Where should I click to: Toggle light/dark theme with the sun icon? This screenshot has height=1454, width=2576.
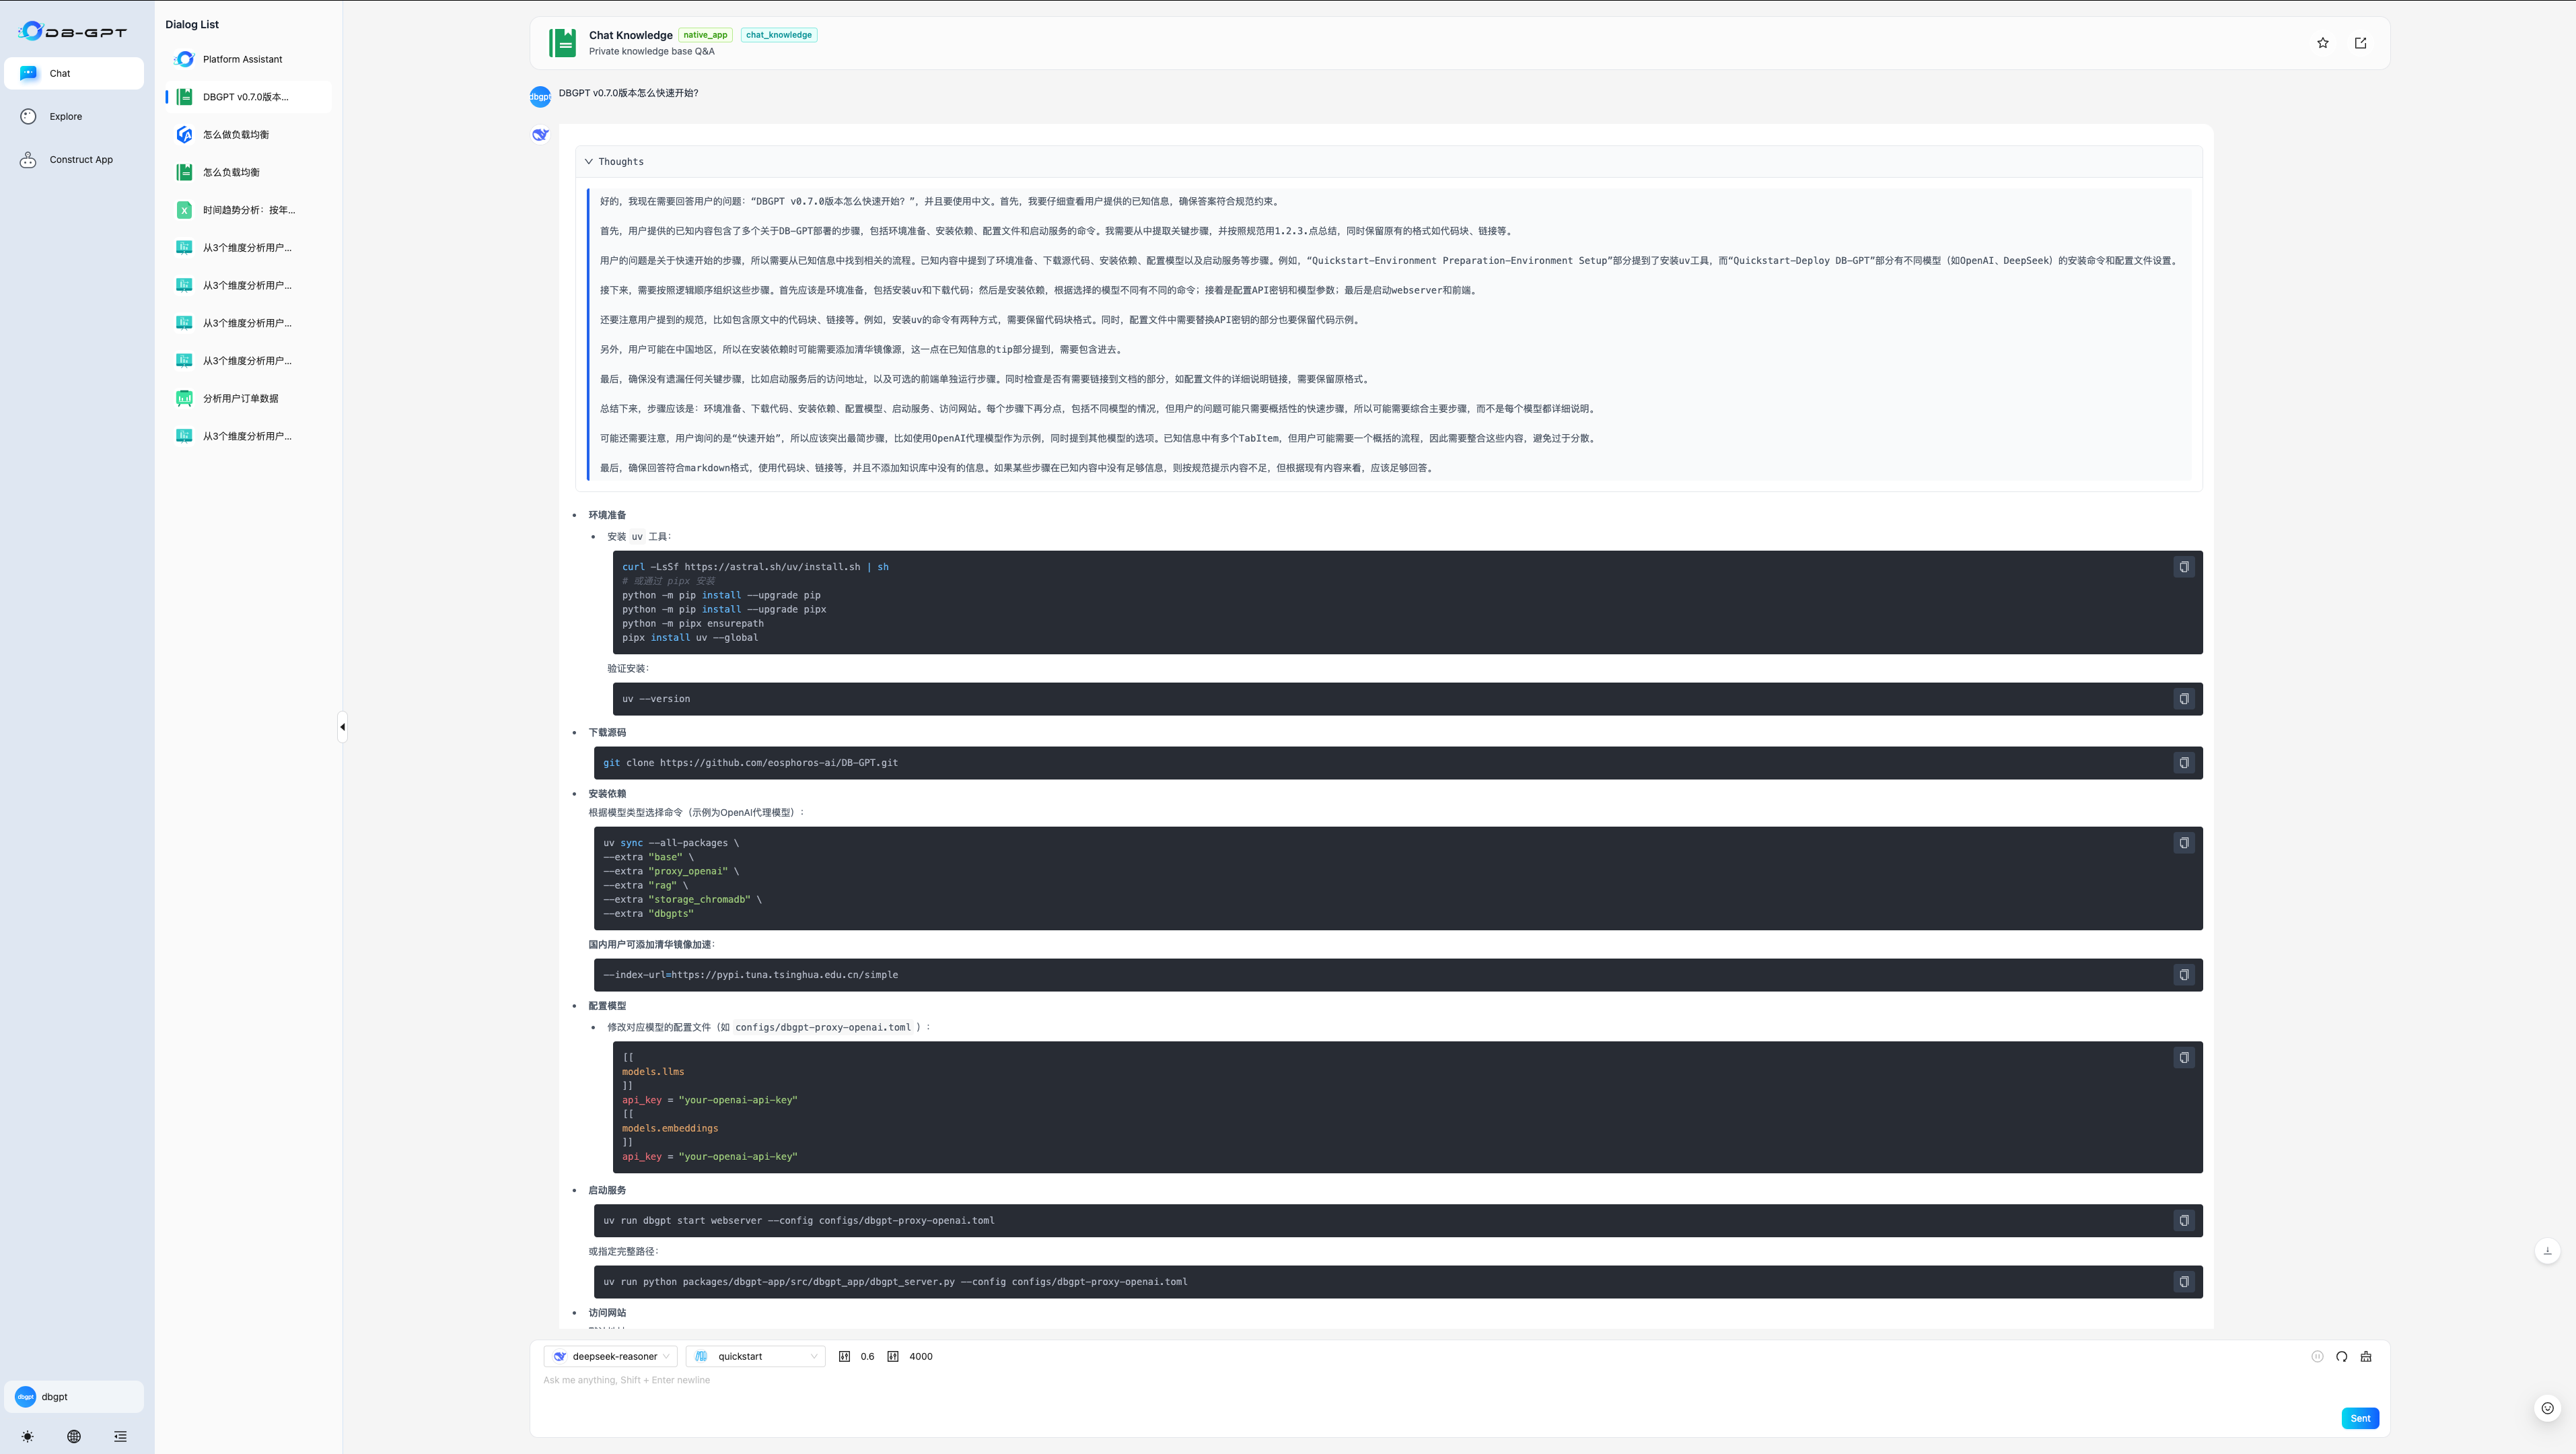coord(27,1436)
